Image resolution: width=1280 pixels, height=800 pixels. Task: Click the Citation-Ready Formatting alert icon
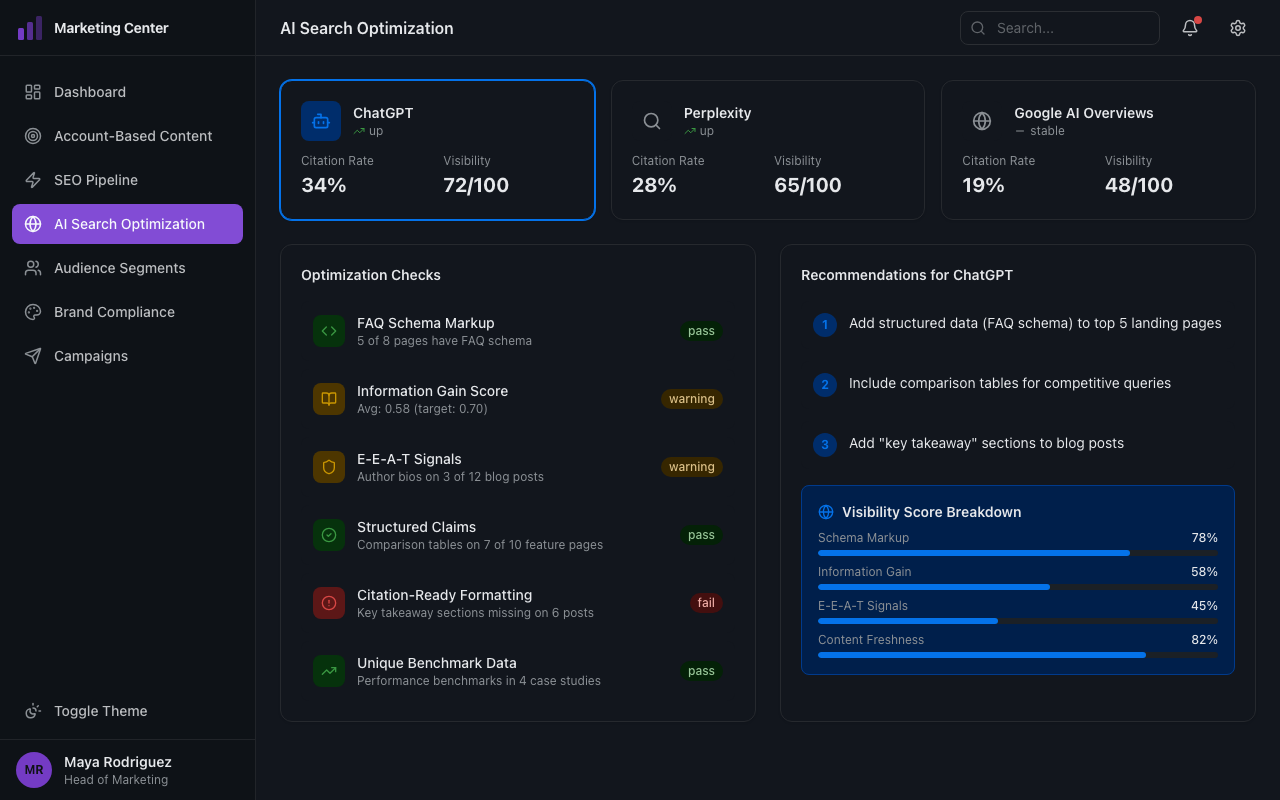329,603
